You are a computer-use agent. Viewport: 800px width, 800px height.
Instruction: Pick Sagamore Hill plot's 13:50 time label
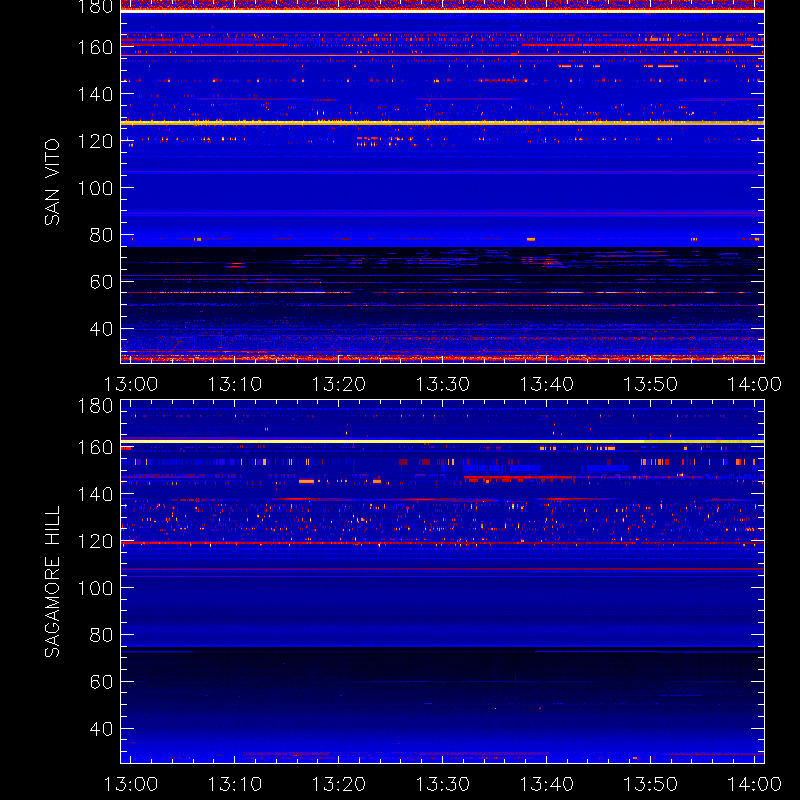pyautogui.click(x=651, y=784)
